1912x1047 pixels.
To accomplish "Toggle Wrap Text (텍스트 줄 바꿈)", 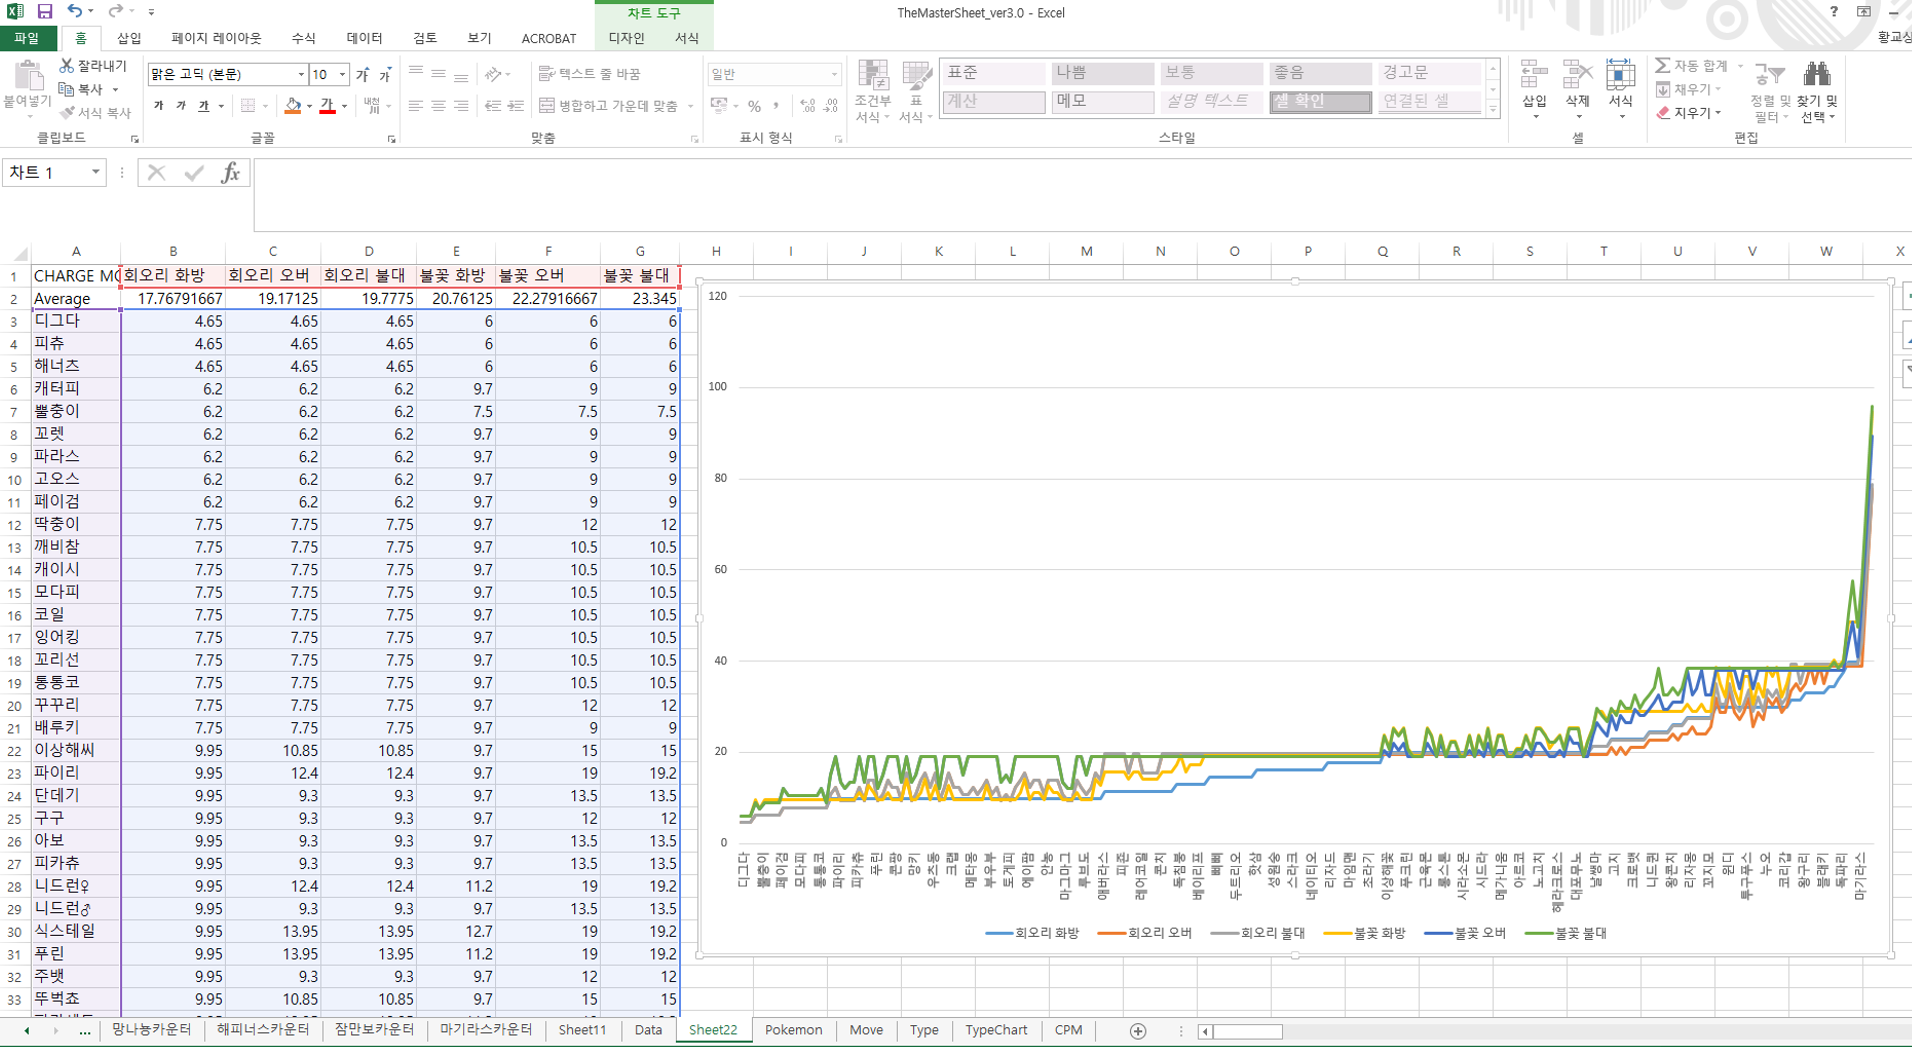I will point(590,74).
